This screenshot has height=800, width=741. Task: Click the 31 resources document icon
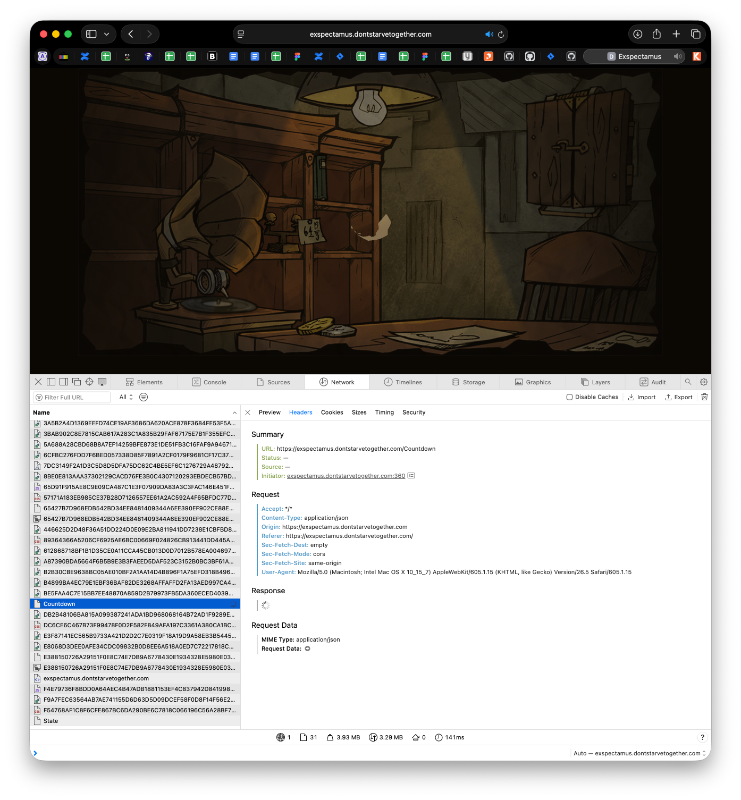pos(303,737)
